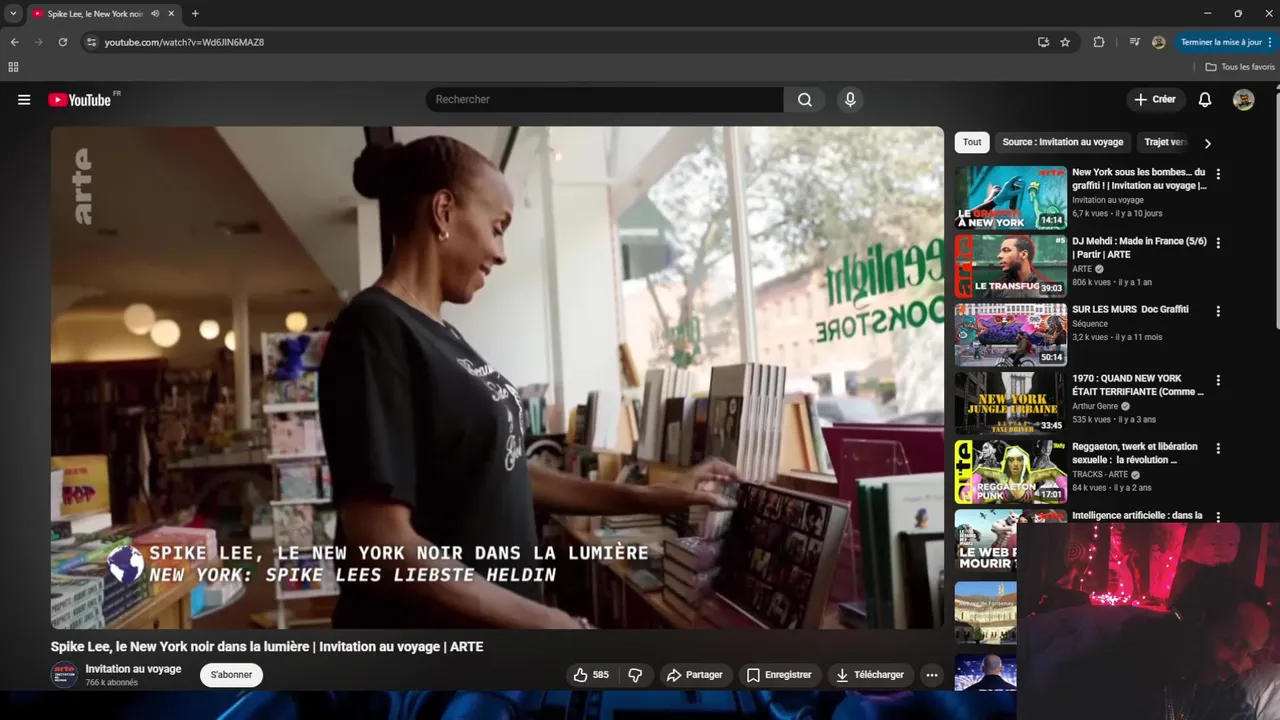Click the Enregistrer save button
The image size is (1280, 720).
point(779,675)
